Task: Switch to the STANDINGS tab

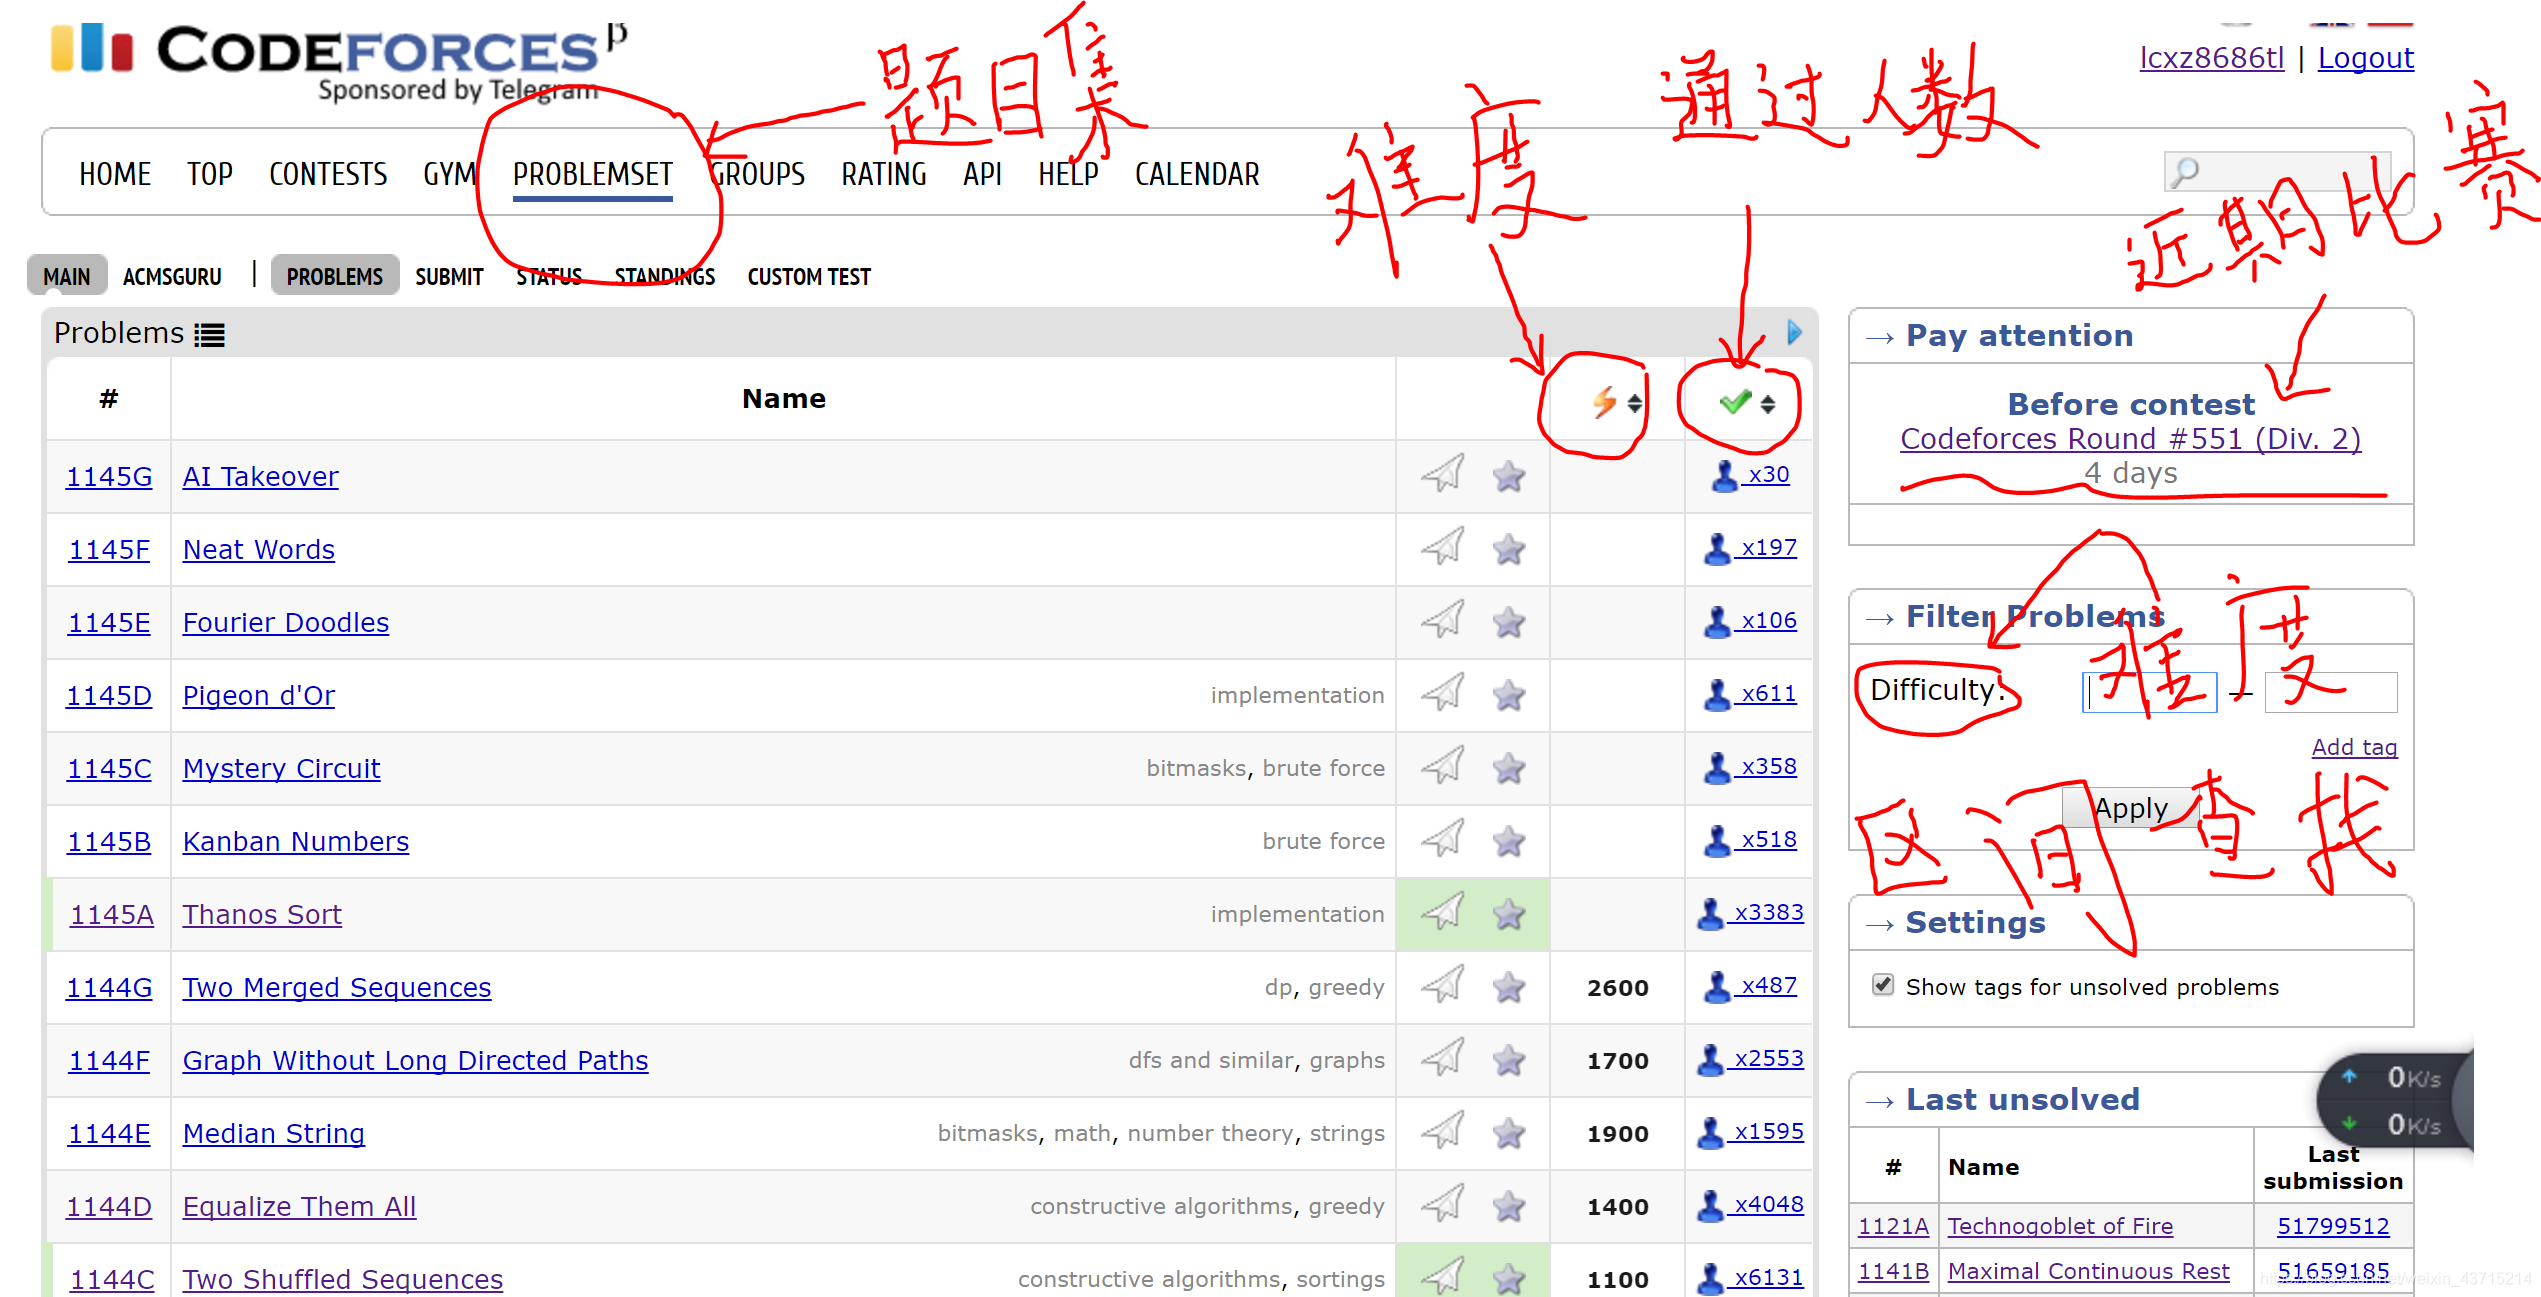Action: point(664,277)
